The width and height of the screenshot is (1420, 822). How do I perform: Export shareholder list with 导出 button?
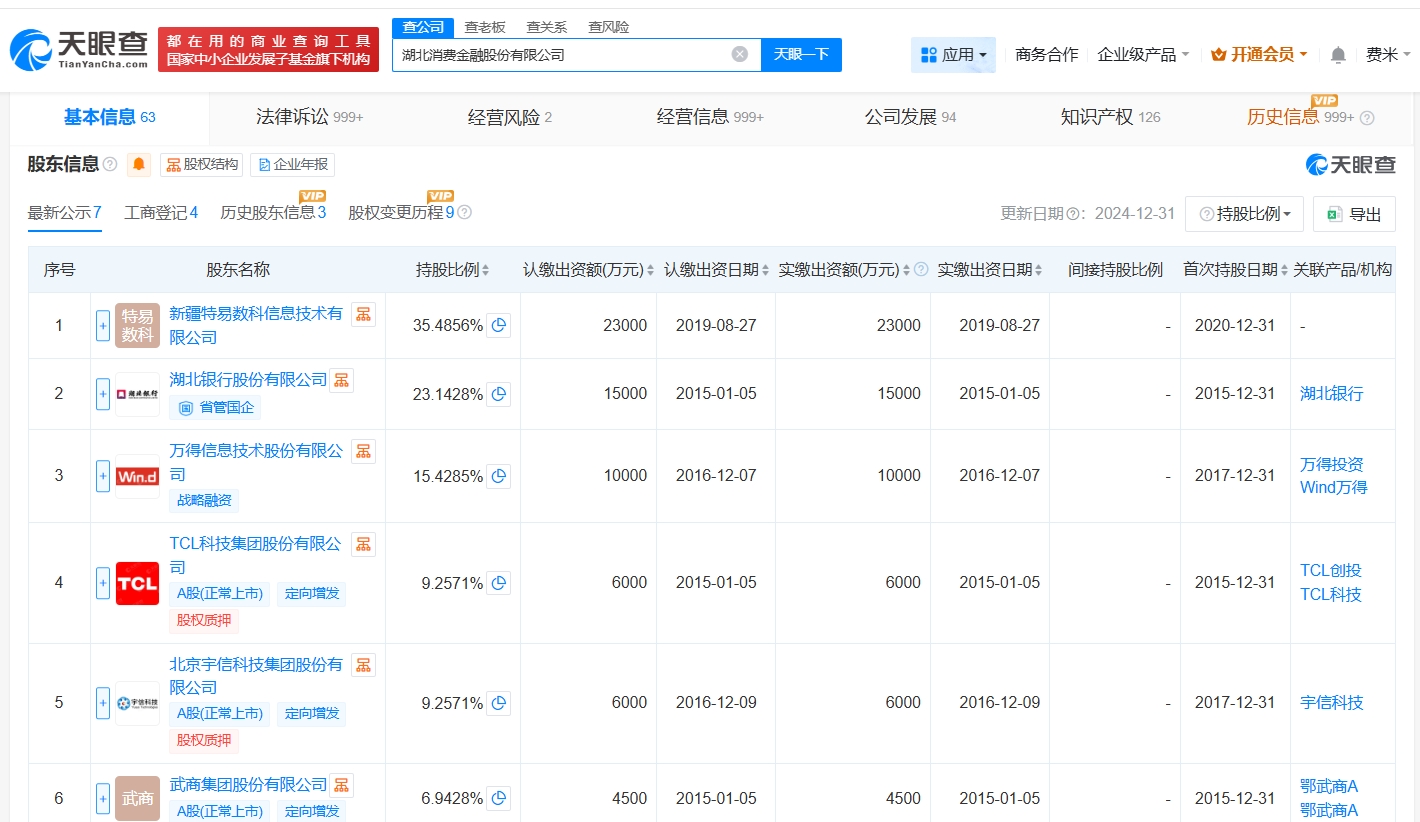click(x=1354, y=214)
